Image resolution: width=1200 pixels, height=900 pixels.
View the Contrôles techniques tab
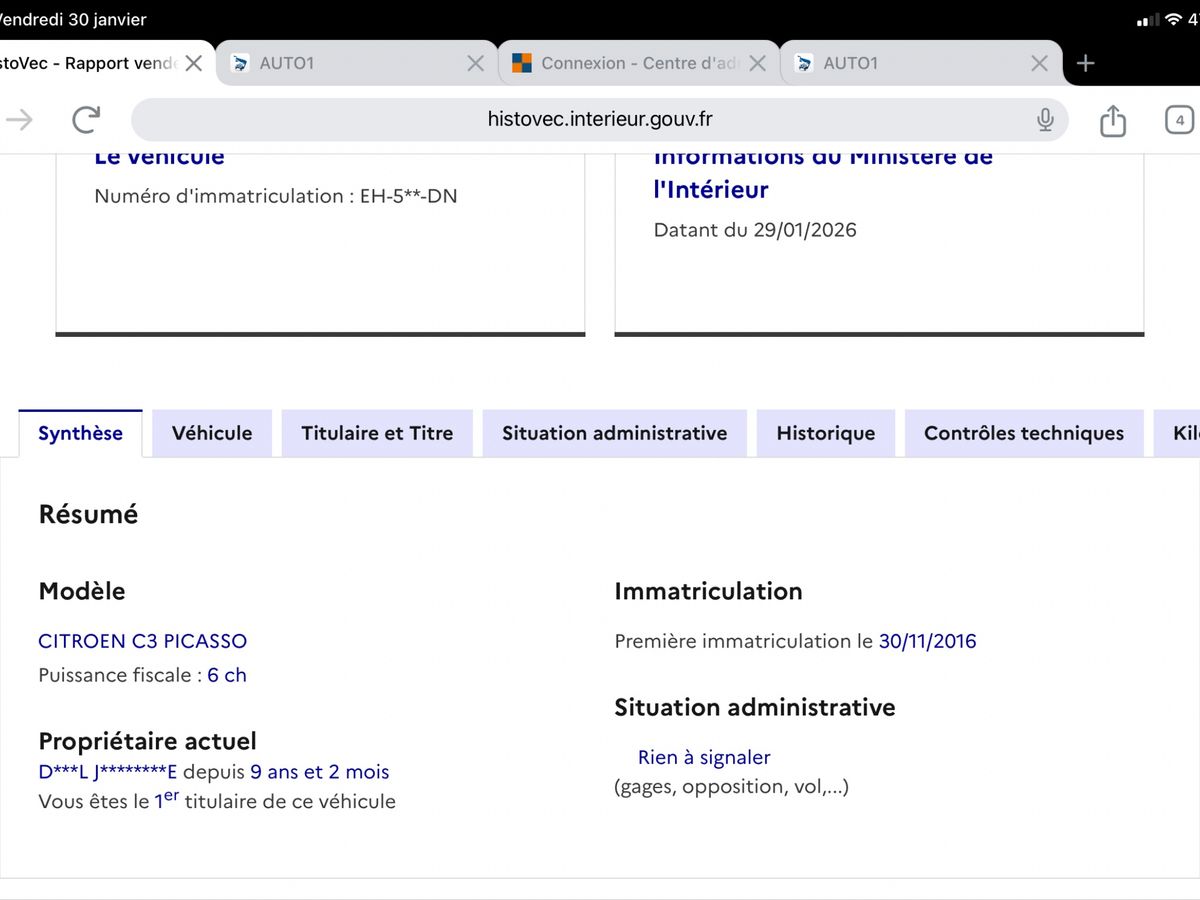click(x=1023, y=433)
